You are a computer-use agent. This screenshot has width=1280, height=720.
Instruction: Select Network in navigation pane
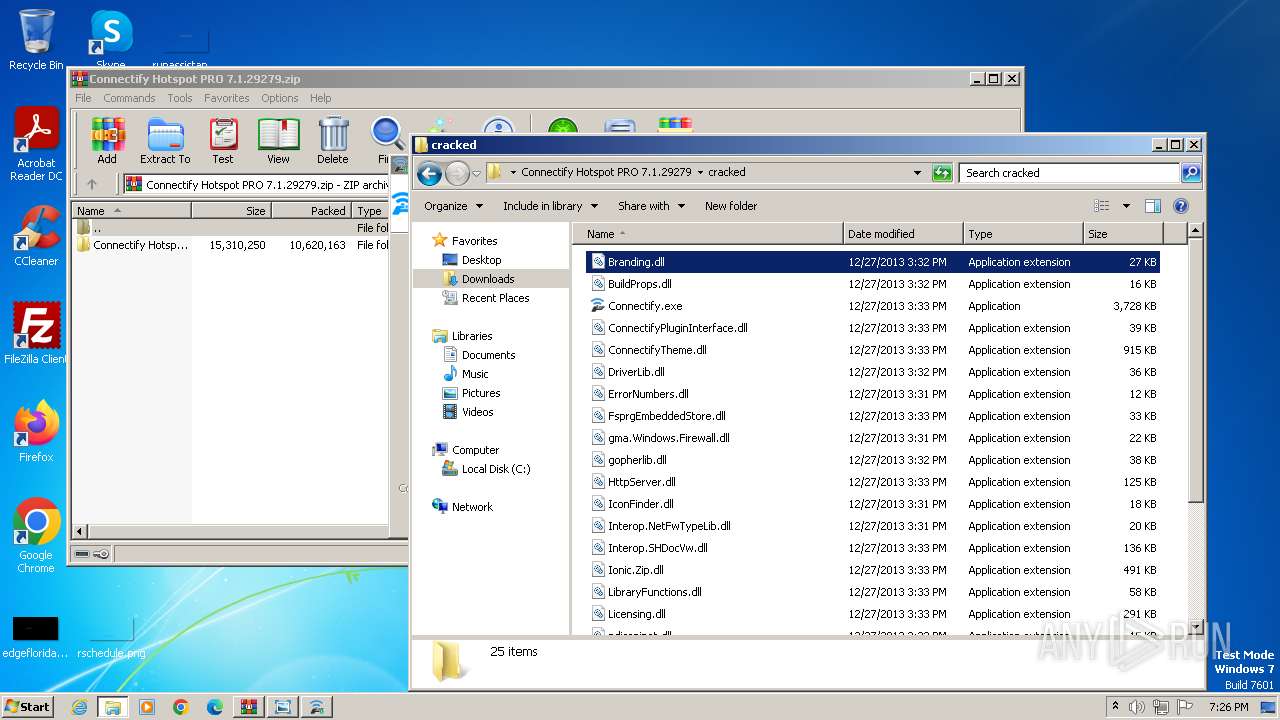coord(472,507)
